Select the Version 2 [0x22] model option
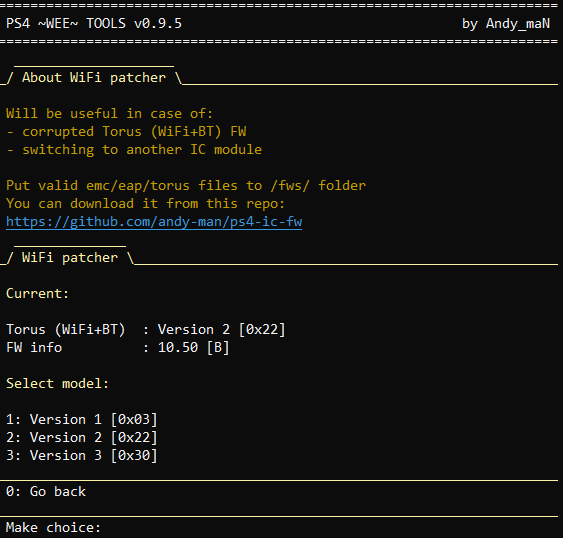This screenshot has height=538, width=563. [x=82, y=437]
